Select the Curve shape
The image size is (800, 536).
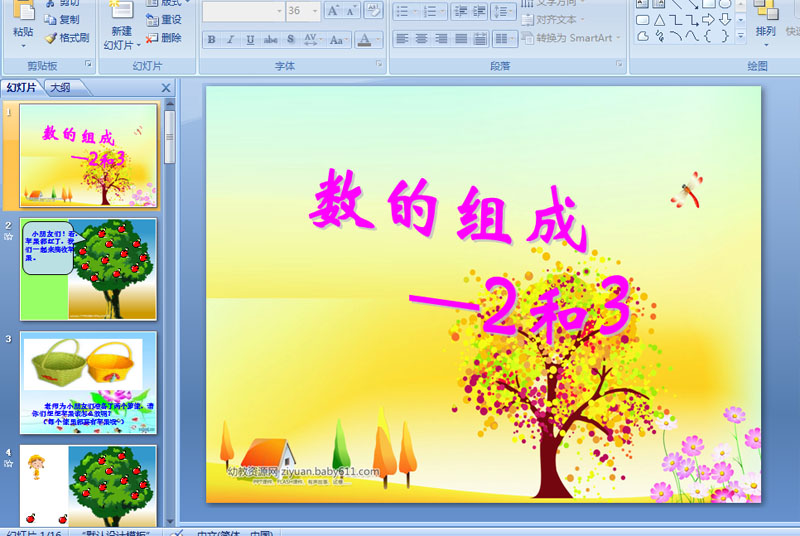691,36
